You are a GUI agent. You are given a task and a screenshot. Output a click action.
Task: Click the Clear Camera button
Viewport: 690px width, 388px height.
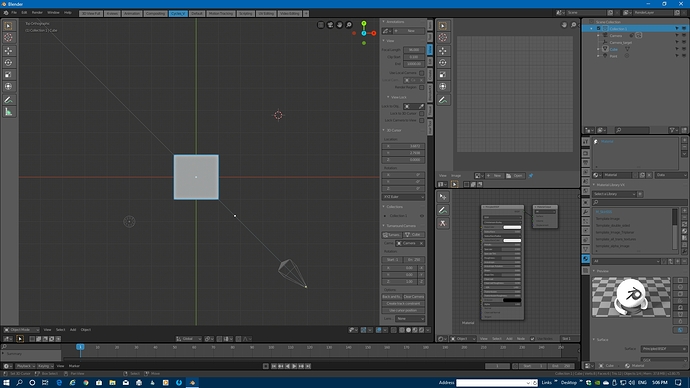(414, 297)
